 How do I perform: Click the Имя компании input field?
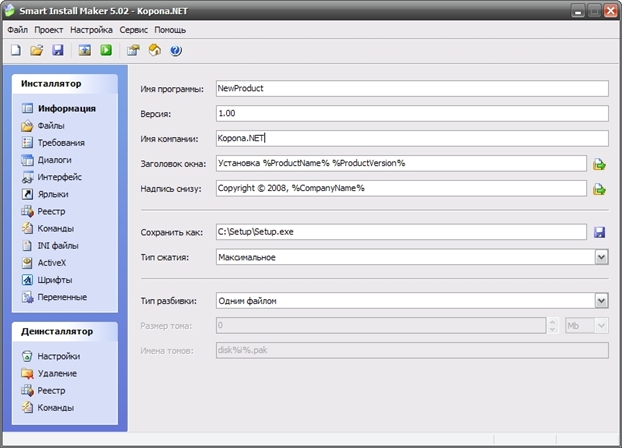pyautogui.click(x=412, y=138)
